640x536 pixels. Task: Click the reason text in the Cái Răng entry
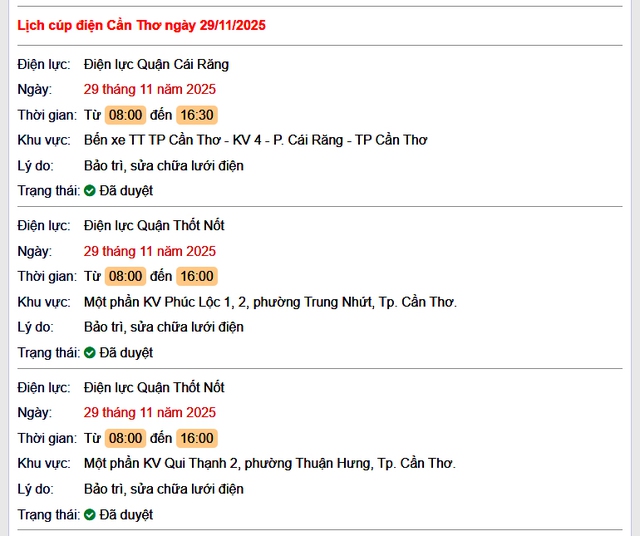point(164,165)
